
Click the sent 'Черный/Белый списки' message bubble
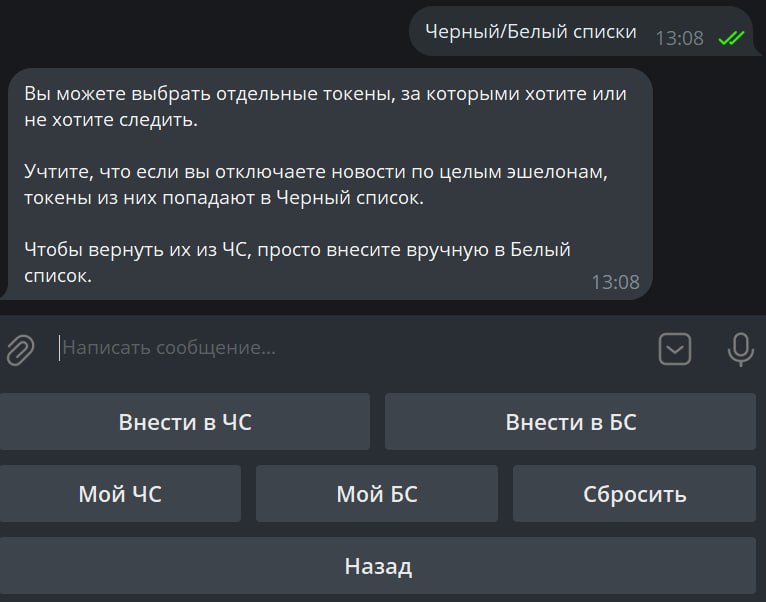pyautogui.click(x=581, y=31)
